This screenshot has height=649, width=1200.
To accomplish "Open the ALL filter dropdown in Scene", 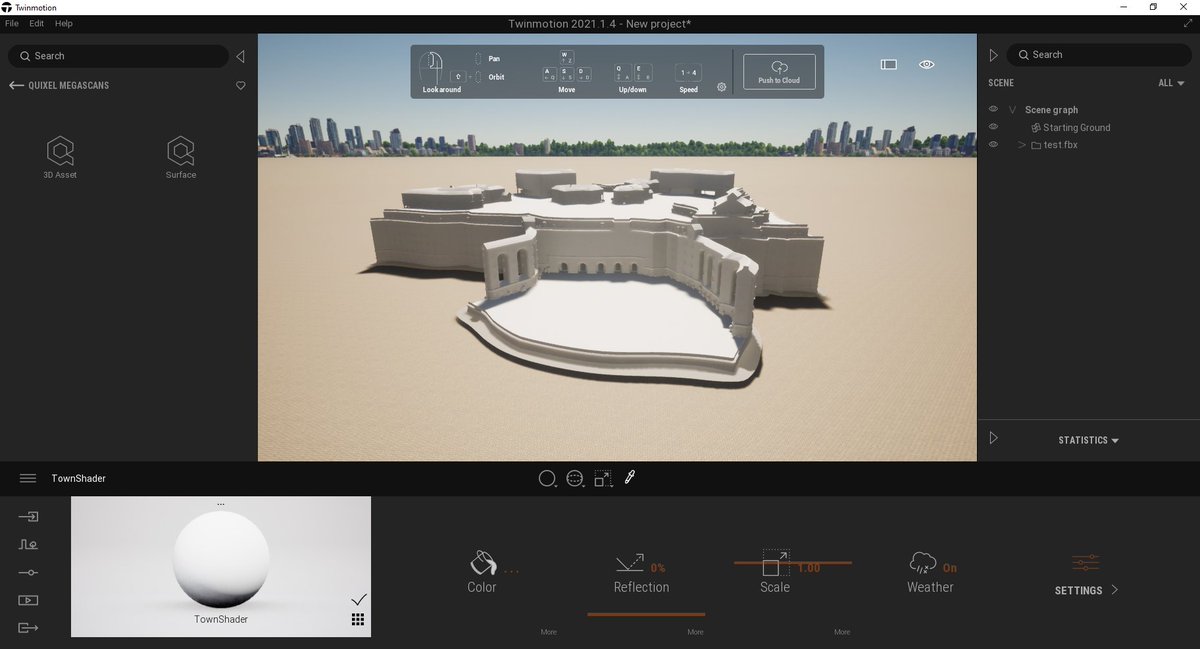I will click(x=1171, y=83).
